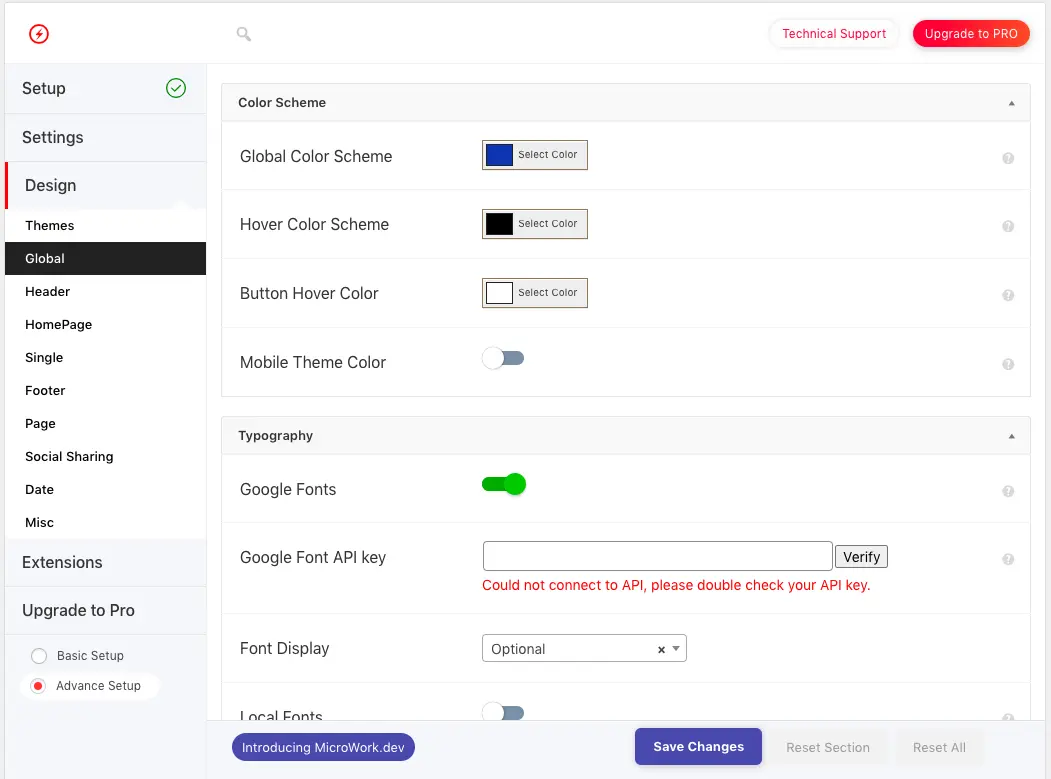
Task: Turn off the Google Fonts switch
Action: (x=503, y=485)
